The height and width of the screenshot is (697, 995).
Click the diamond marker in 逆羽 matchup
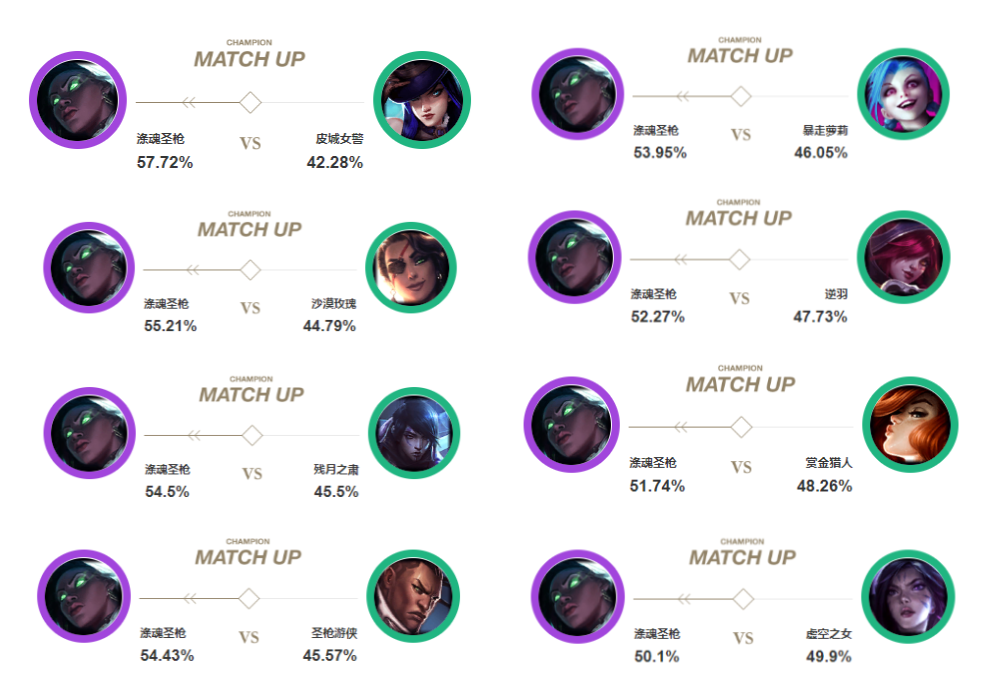739,260
